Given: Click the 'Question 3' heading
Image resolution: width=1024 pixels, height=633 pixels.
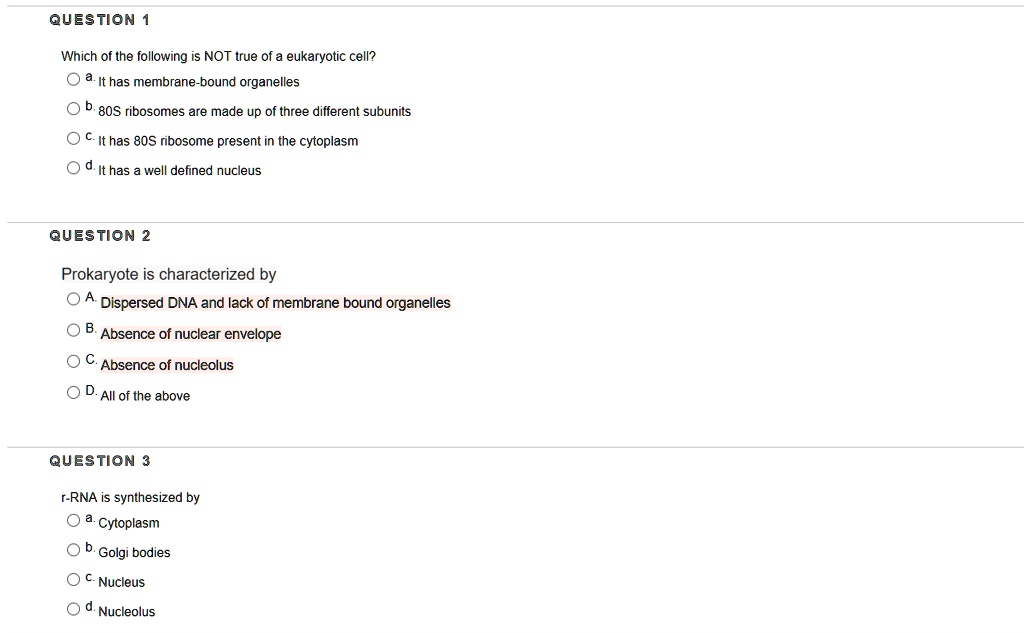Looking at the screenshot, I should click(x=99, y=461).
